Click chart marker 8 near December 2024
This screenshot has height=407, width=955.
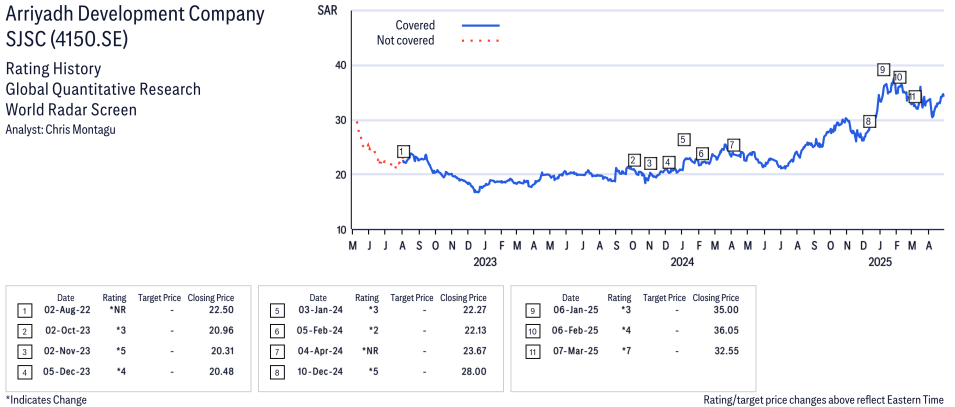pos(870,121)
